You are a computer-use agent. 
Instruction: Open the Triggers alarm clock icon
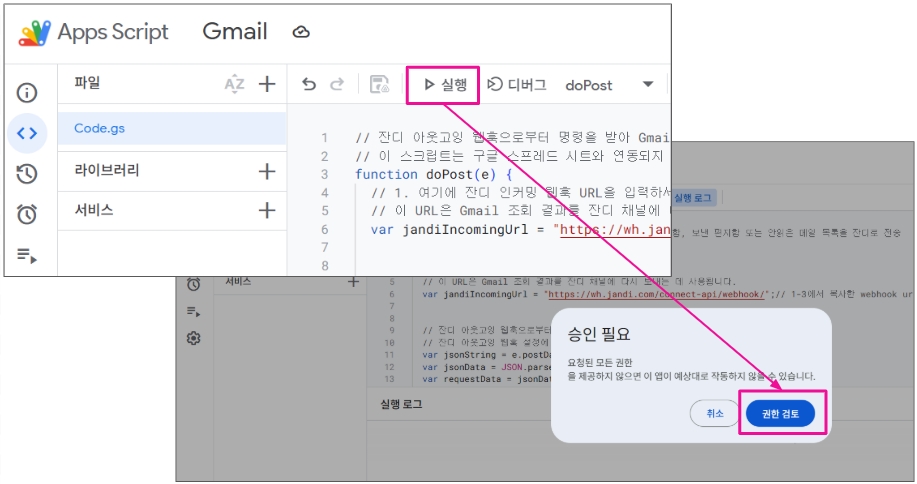27,214
